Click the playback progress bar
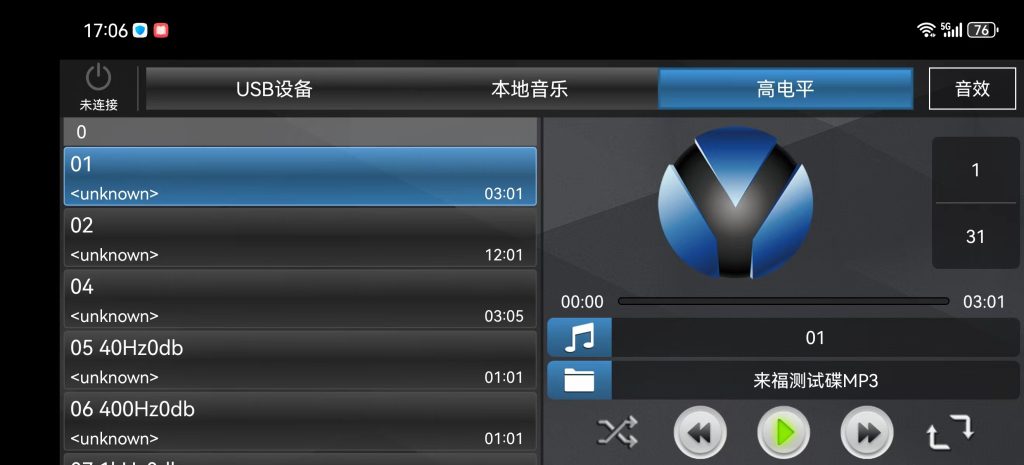Screen dimensions: 1024x465 783,301
